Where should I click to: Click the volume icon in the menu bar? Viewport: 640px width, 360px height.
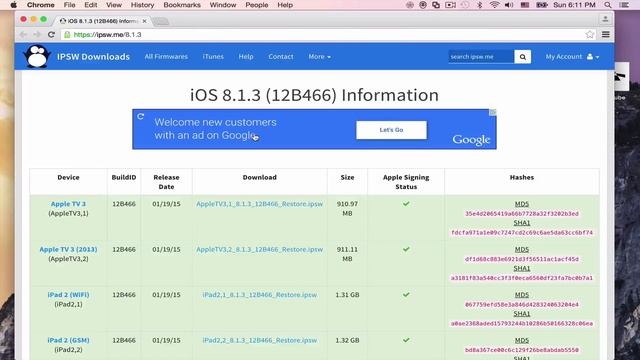coord(509,5)
